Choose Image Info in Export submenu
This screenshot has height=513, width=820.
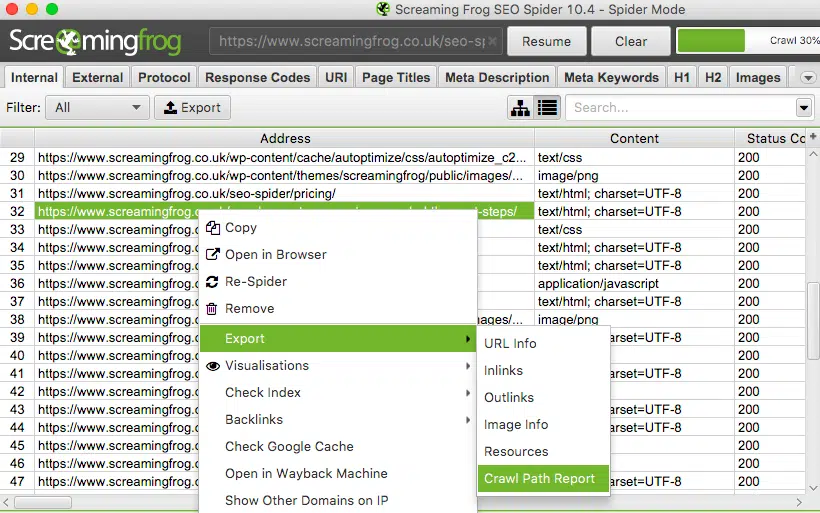pos(543,425)
